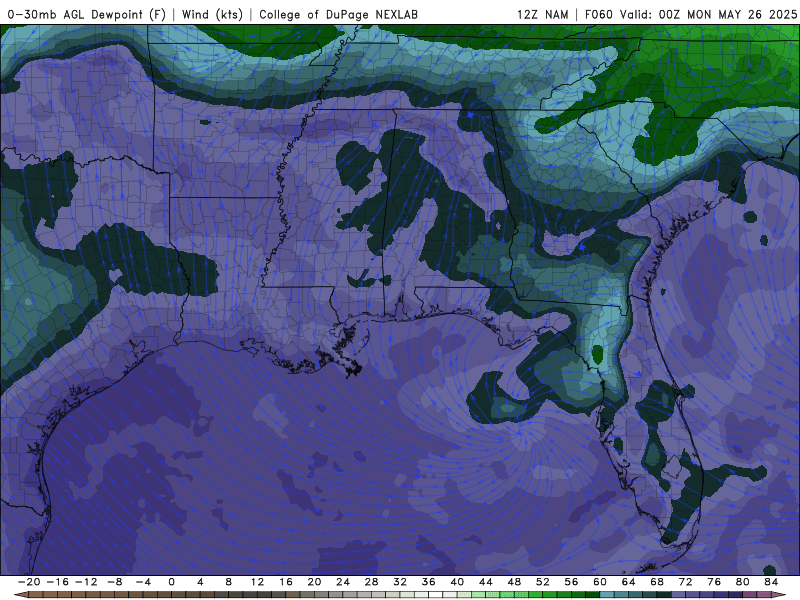
Task: Click the "Valid: 00Z MON MAY 26 2025" text
Action: coord(708,14)
